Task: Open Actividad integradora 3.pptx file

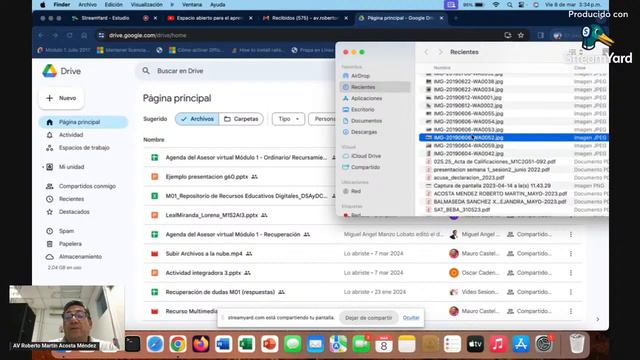Action: pyautogui.click(x=203, y=273)
